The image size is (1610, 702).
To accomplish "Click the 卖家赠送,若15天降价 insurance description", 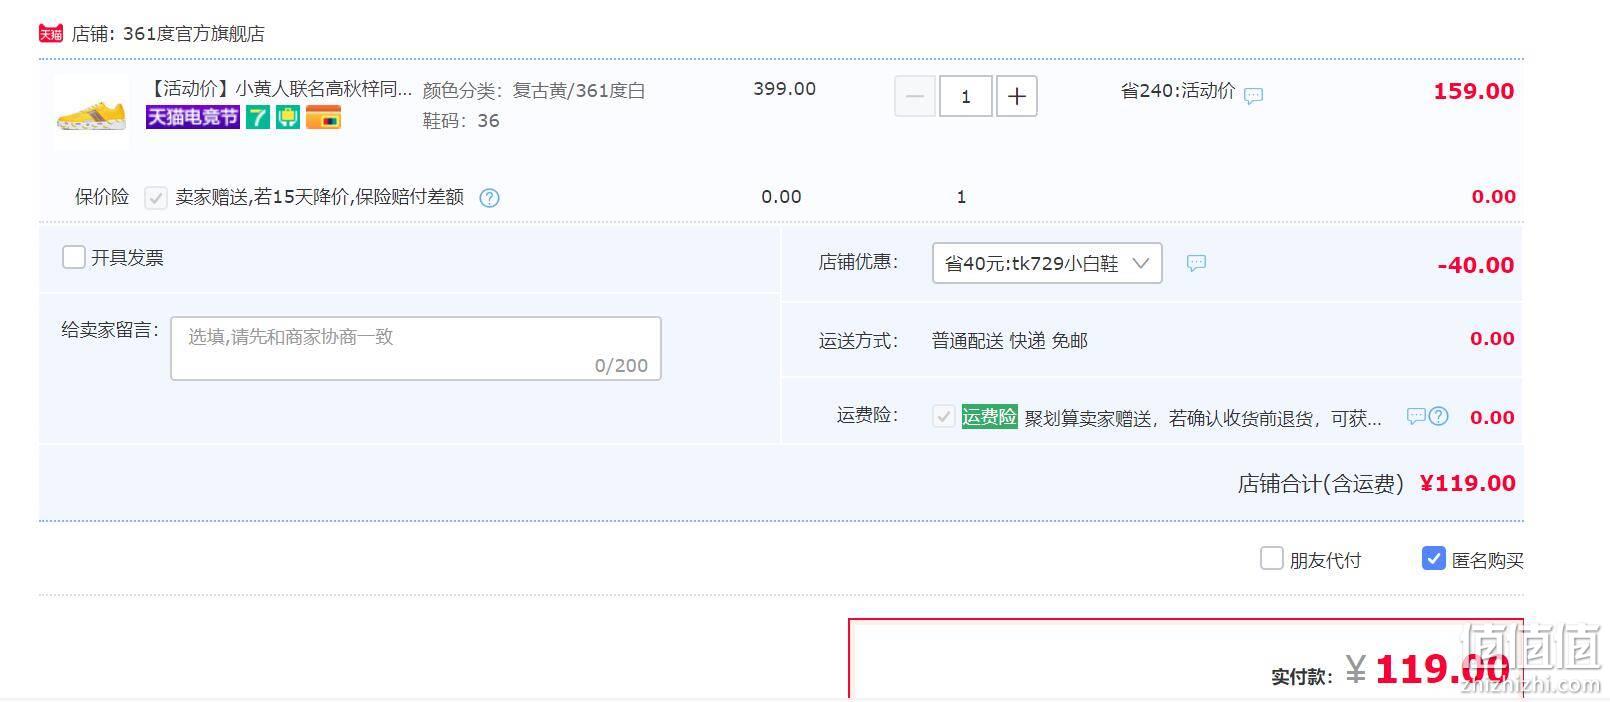I will point(319,197).
